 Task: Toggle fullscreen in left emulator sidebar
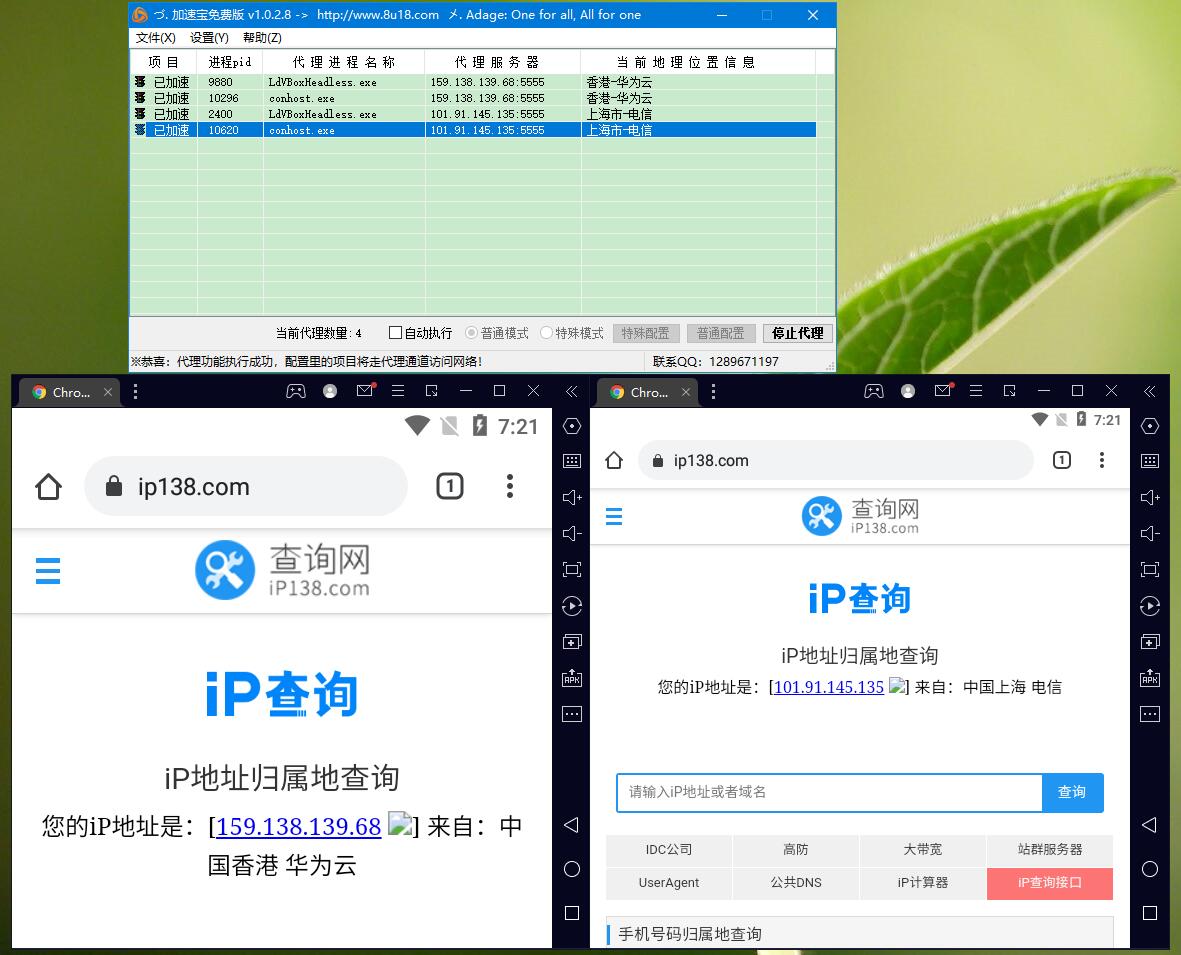pyautogui.click(x=572, y=569)
